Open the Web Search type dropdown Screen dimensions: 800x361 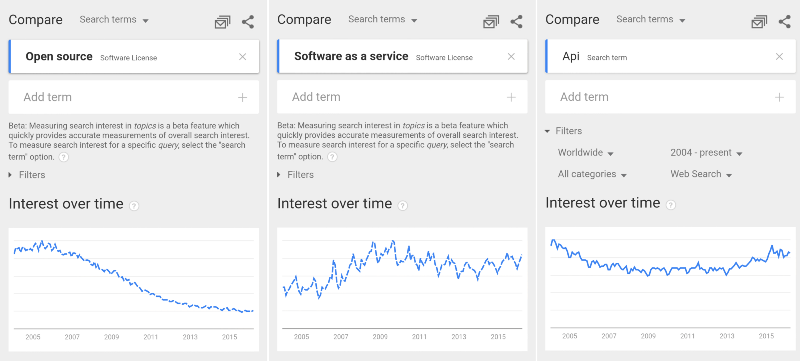pos(701,174)
